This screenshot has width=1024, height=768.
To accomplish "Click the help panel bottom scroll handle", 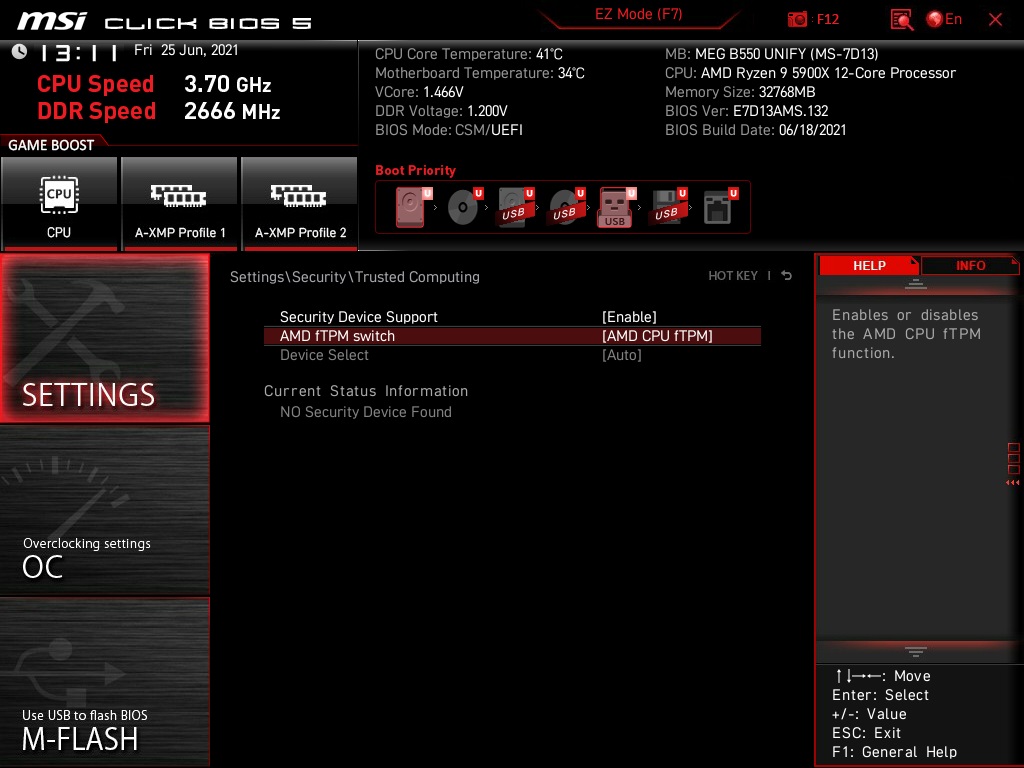I will coord(916,652).
